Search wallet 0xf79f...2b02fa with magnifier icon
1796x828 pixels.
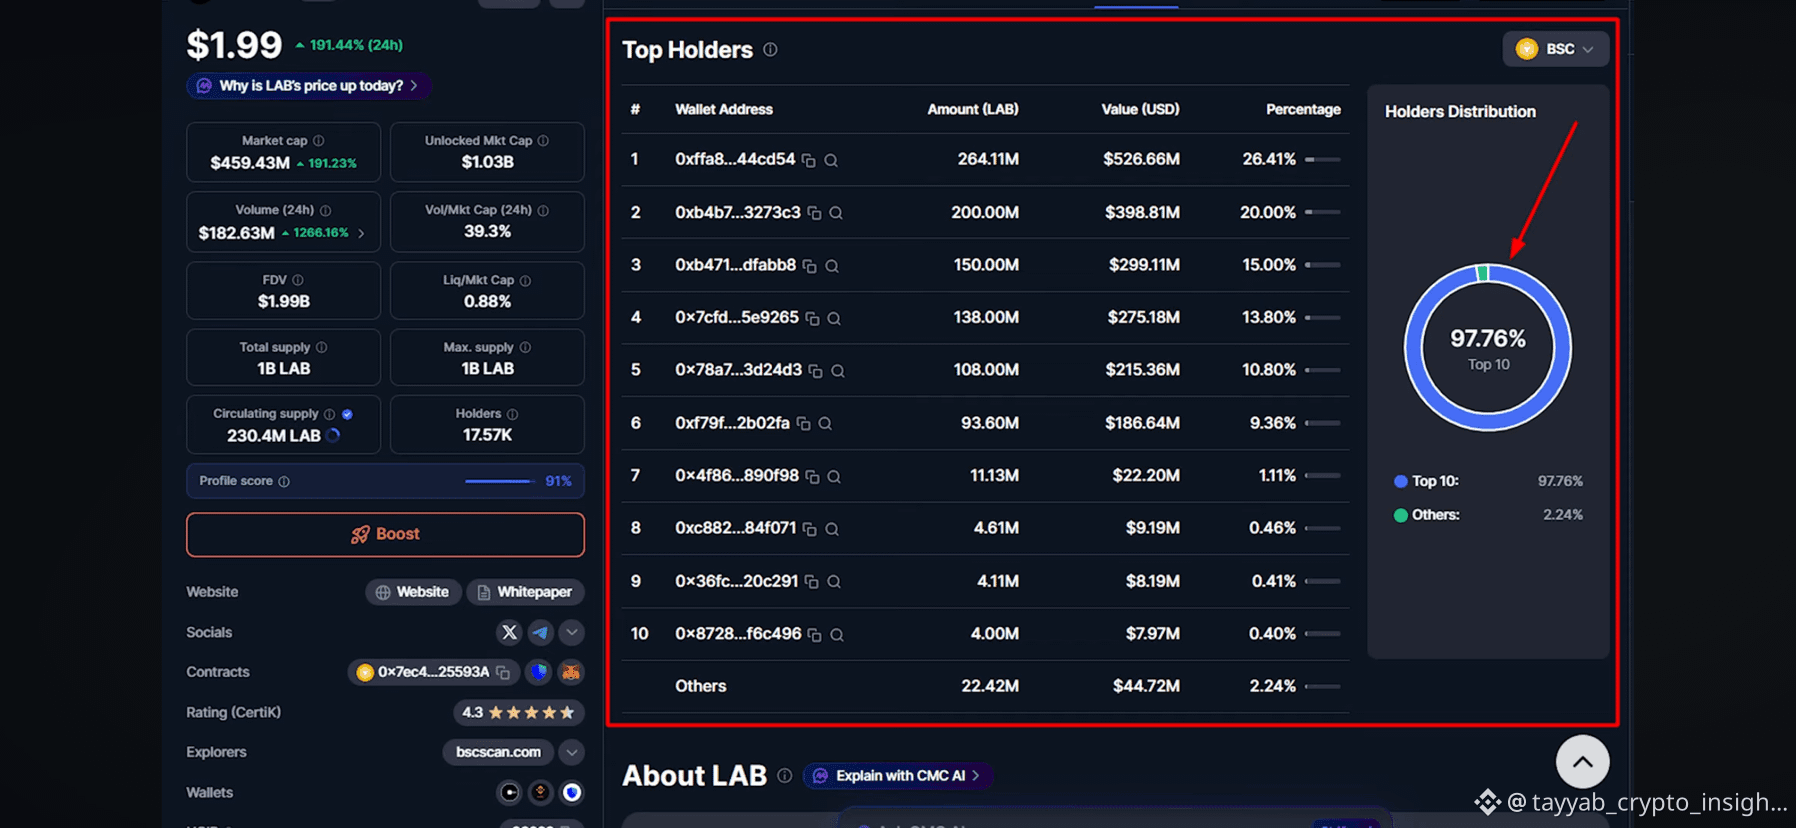(x=825, y=424)
